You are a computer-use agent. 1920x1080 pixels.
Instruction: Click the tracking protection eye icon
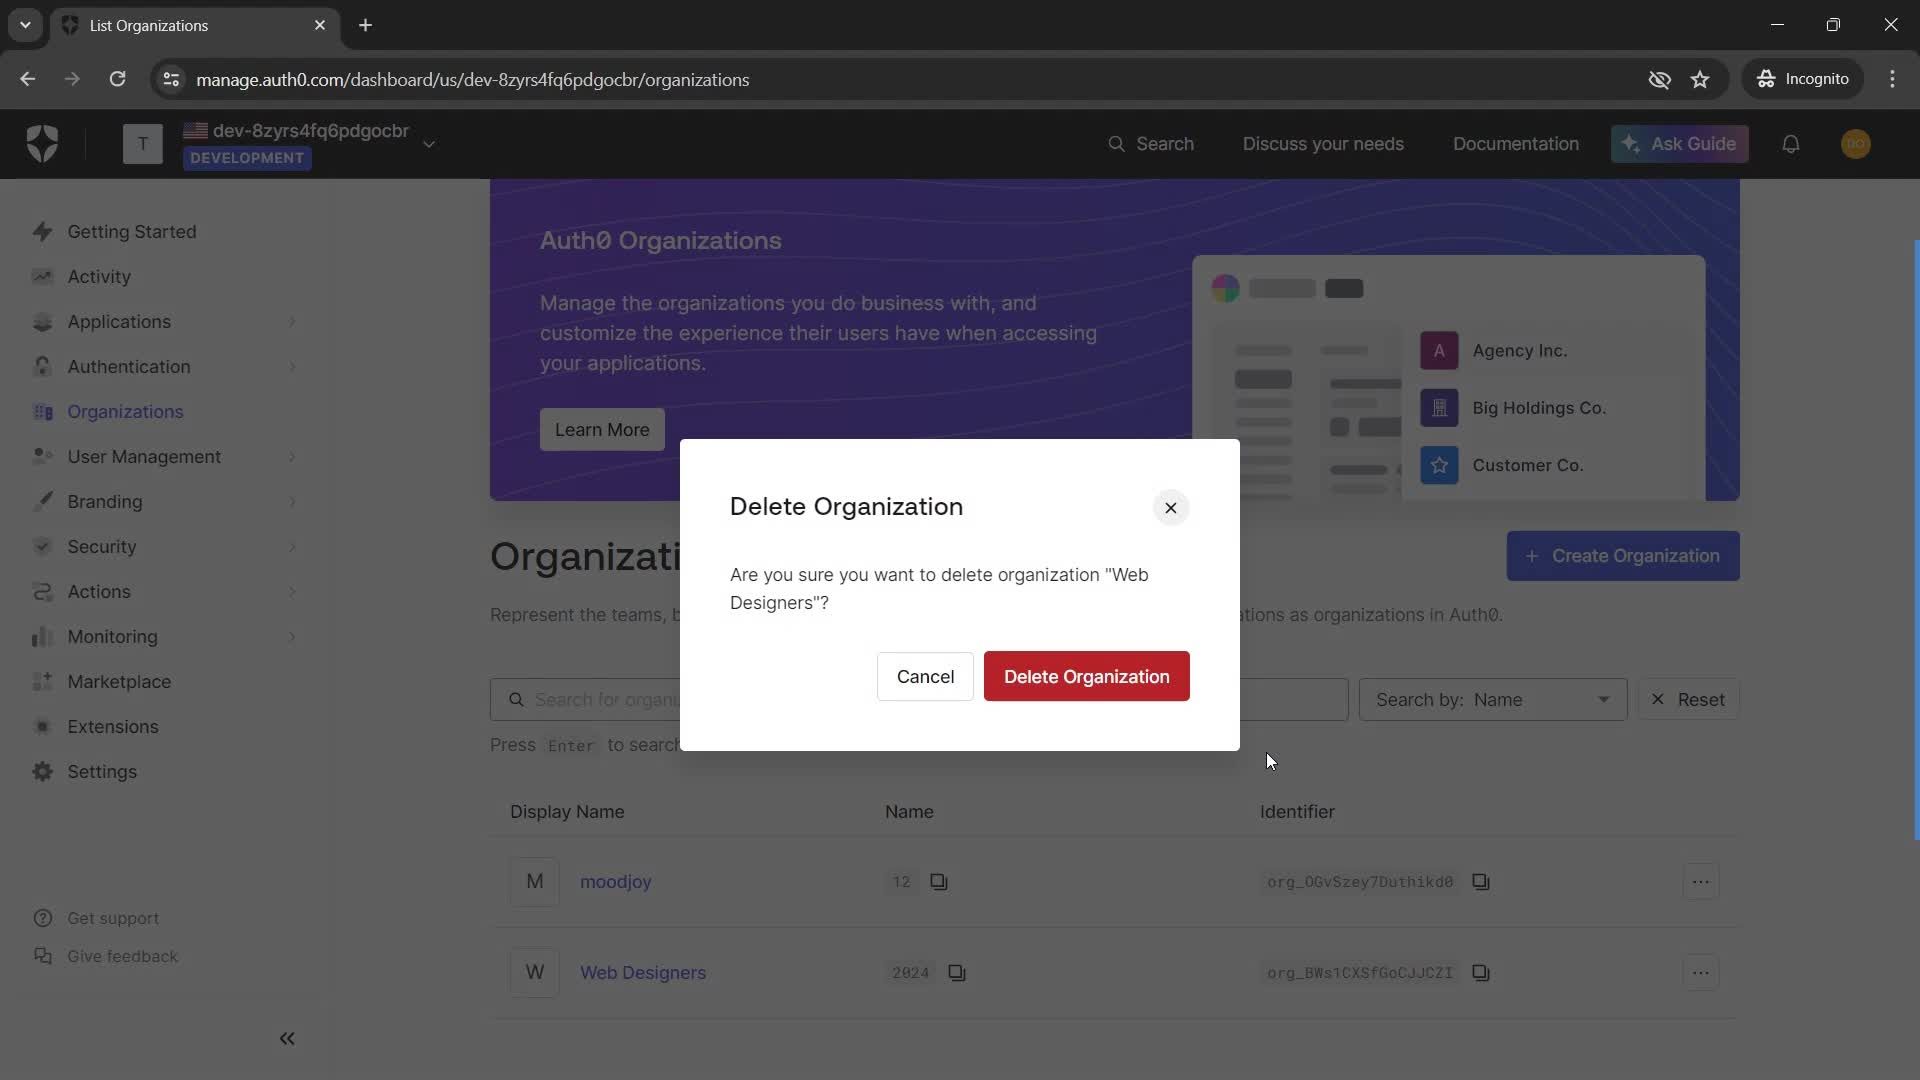[x=1660, y=79]
